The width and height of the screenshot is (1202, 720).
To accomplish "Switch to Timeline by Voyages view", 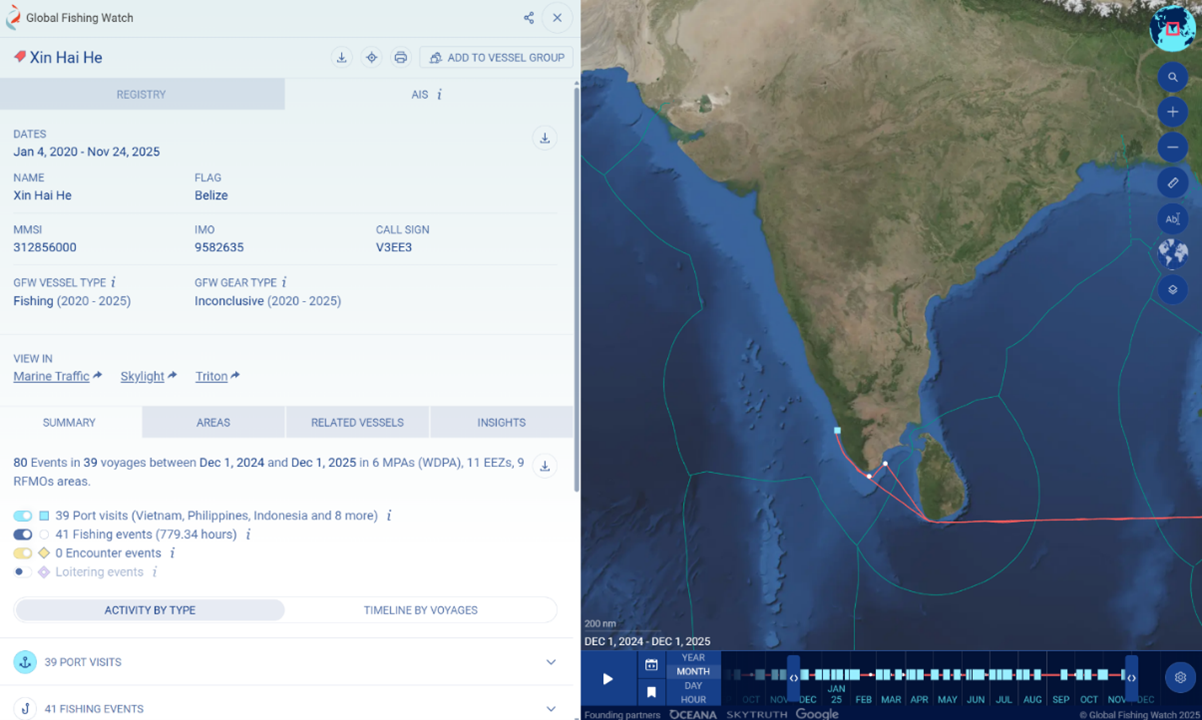I will tap(420, 610).
